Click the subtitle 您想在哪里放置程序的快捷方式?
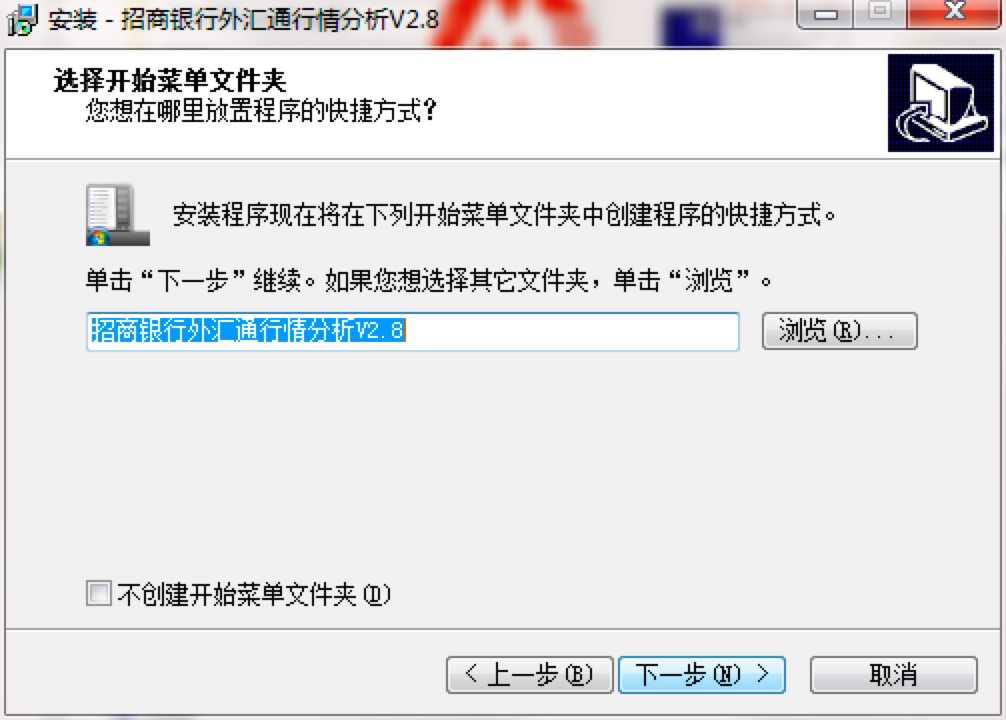 pos(261,110)
